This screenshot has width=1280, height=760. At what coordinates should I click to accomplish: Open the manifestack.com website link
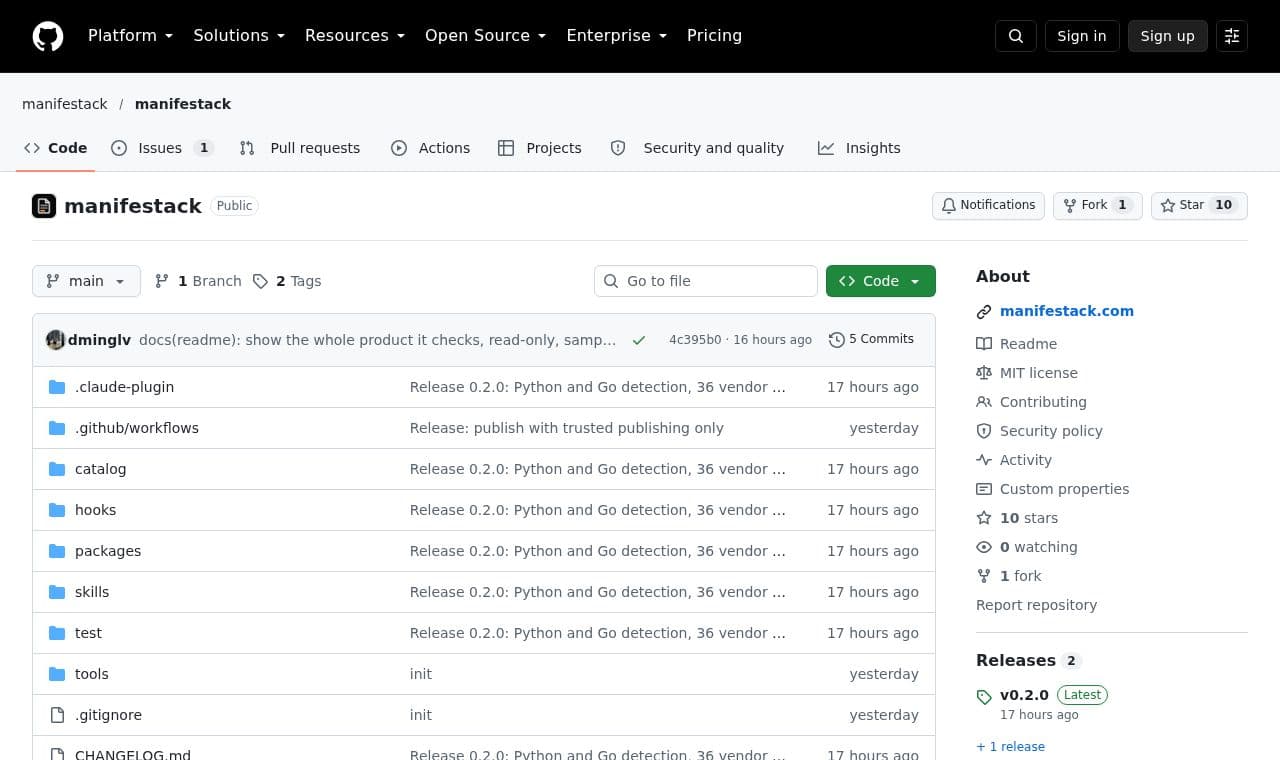pos(1067,311)
